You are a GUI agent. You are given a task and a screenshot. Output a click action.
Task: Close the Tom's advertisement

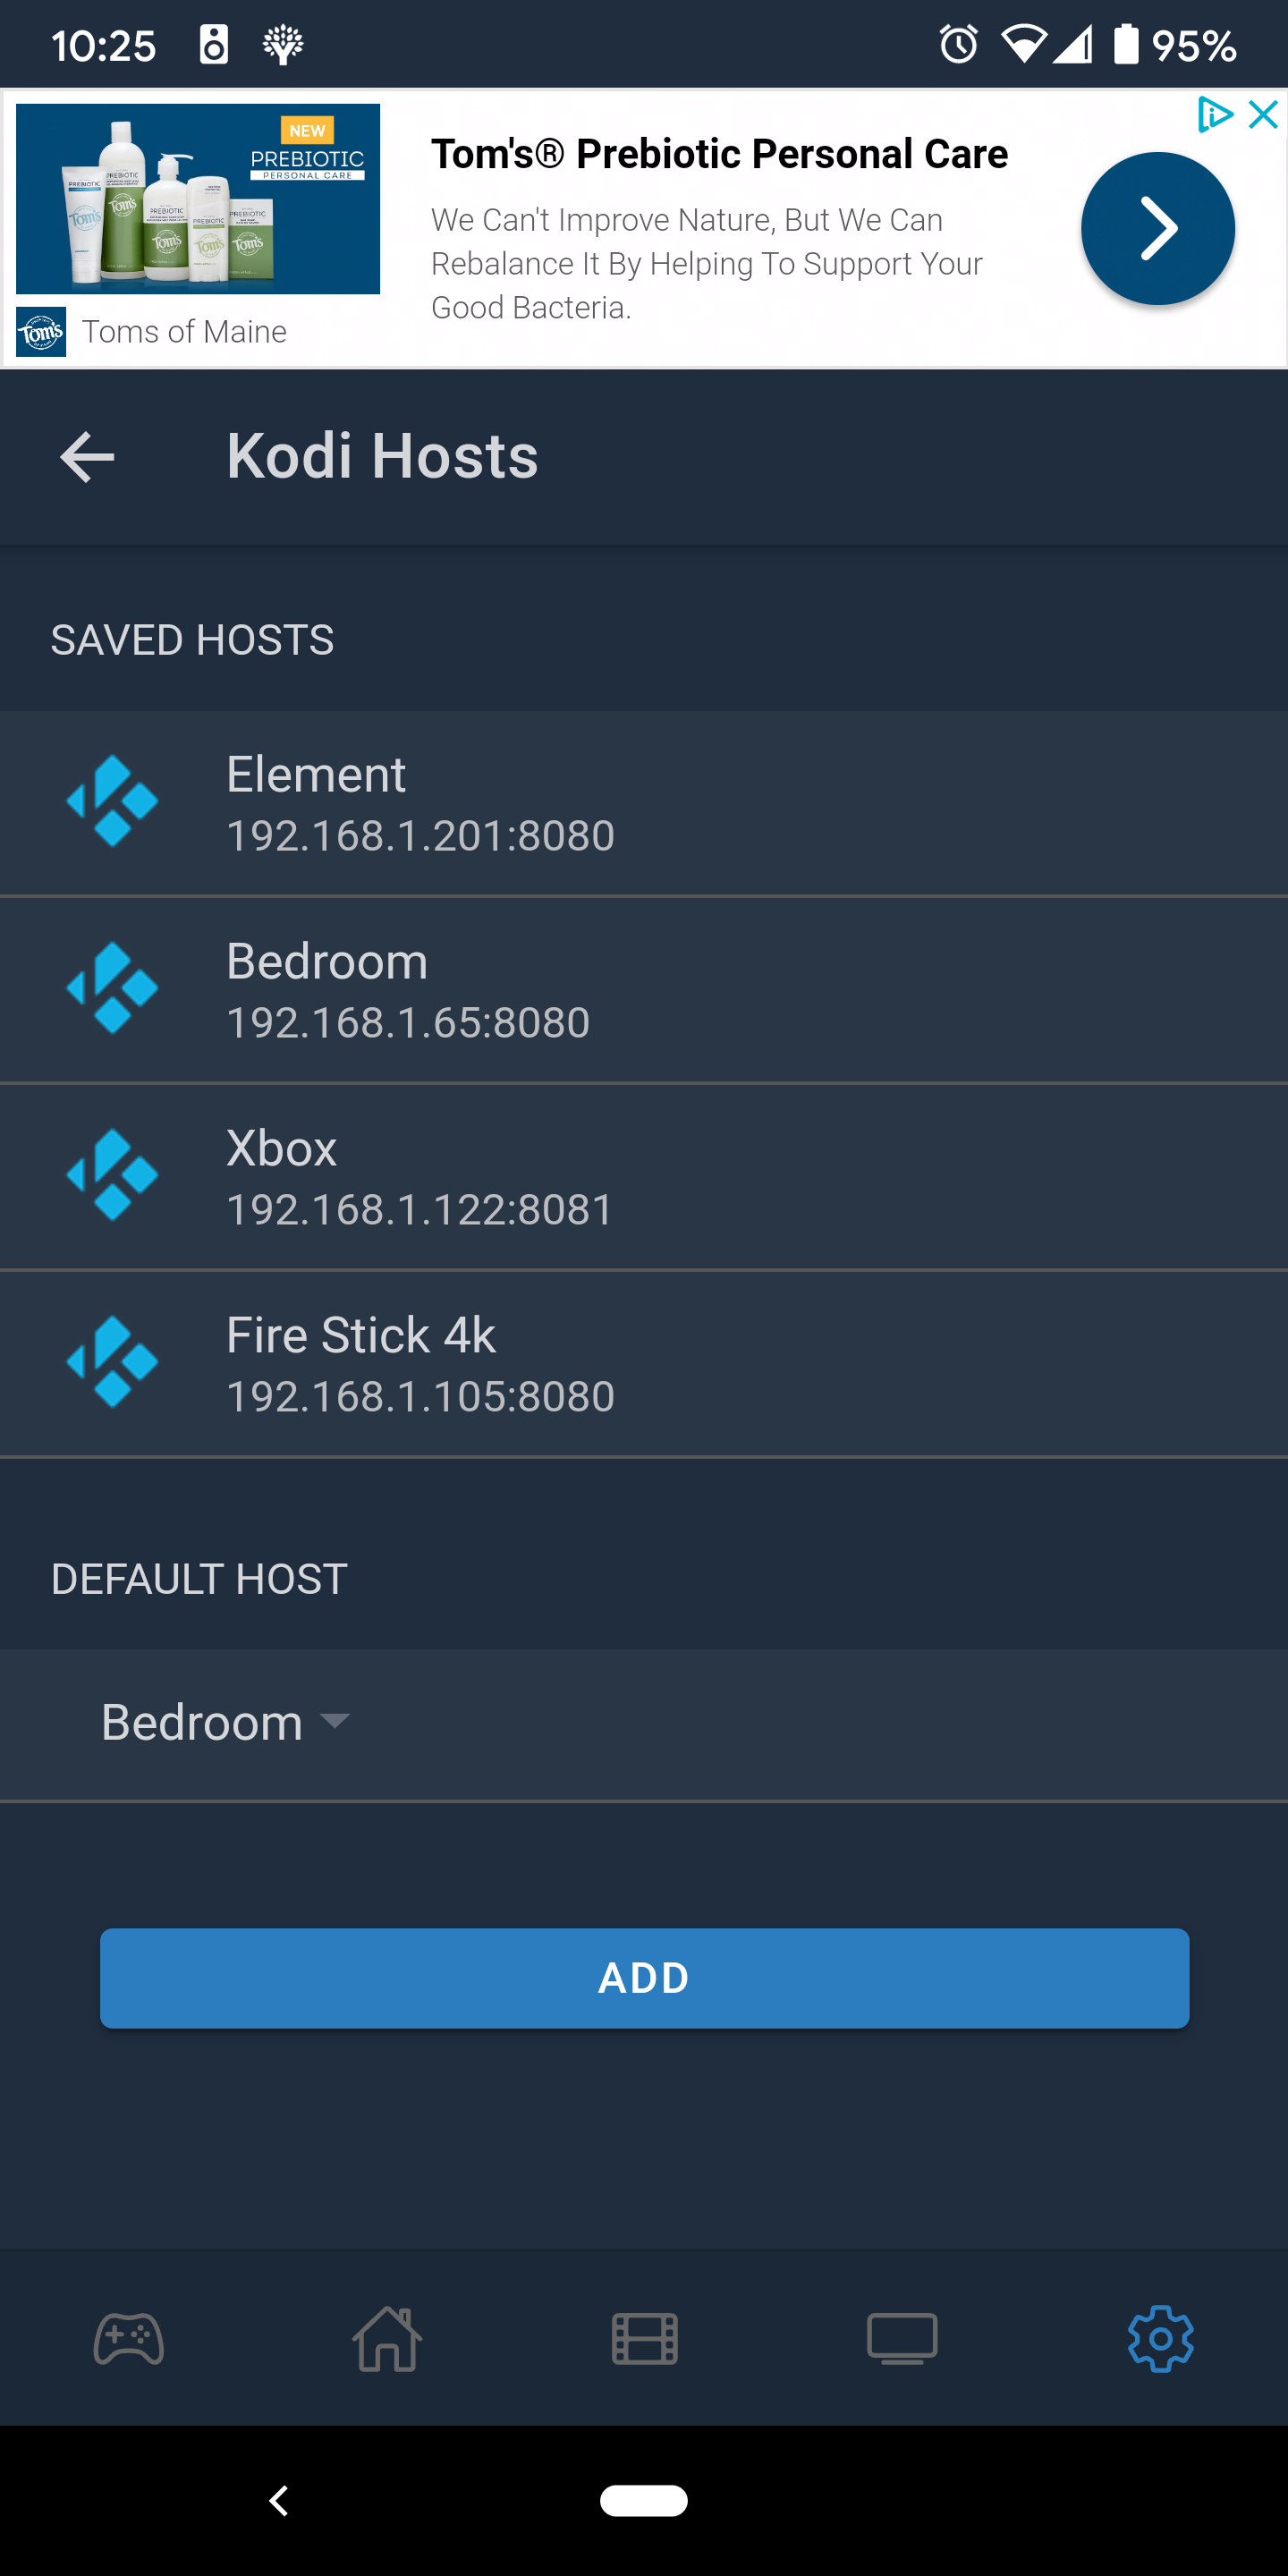(x=1264, y=115)
